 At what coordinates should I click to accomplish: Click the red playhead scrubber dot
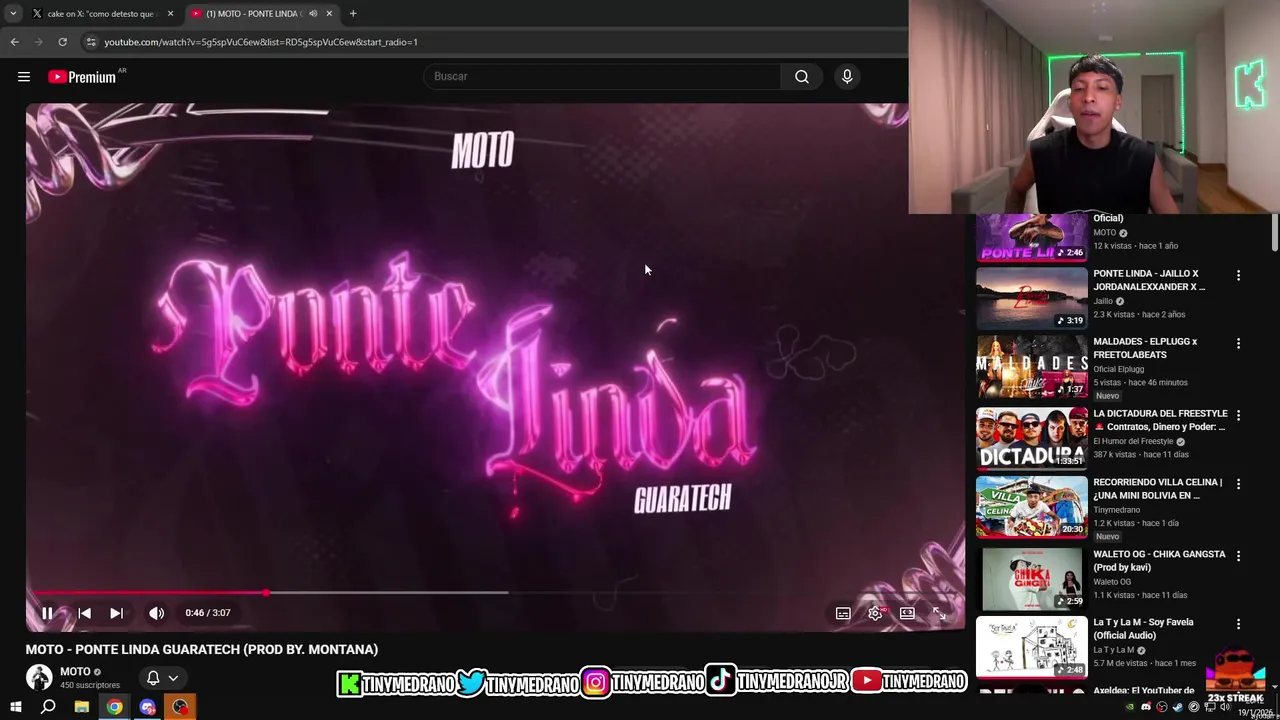266,593
